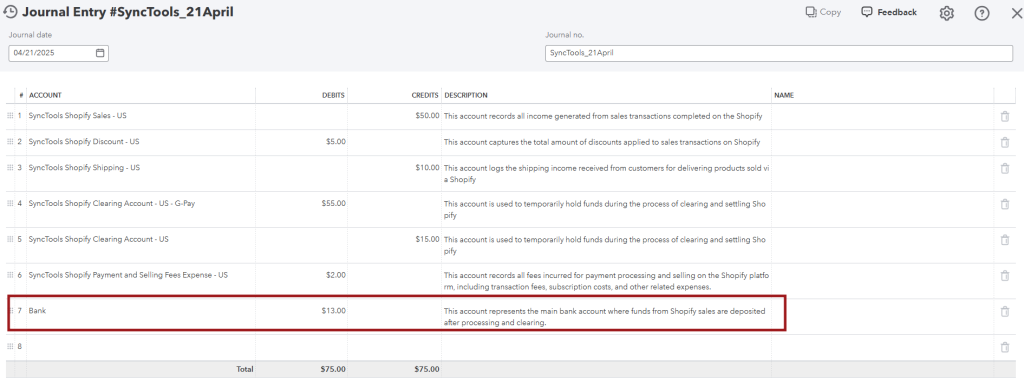Select the empty account cell in row 8
Image resolution: width=1024 pixels, height=381 pixels.
[x=141, y=347]
